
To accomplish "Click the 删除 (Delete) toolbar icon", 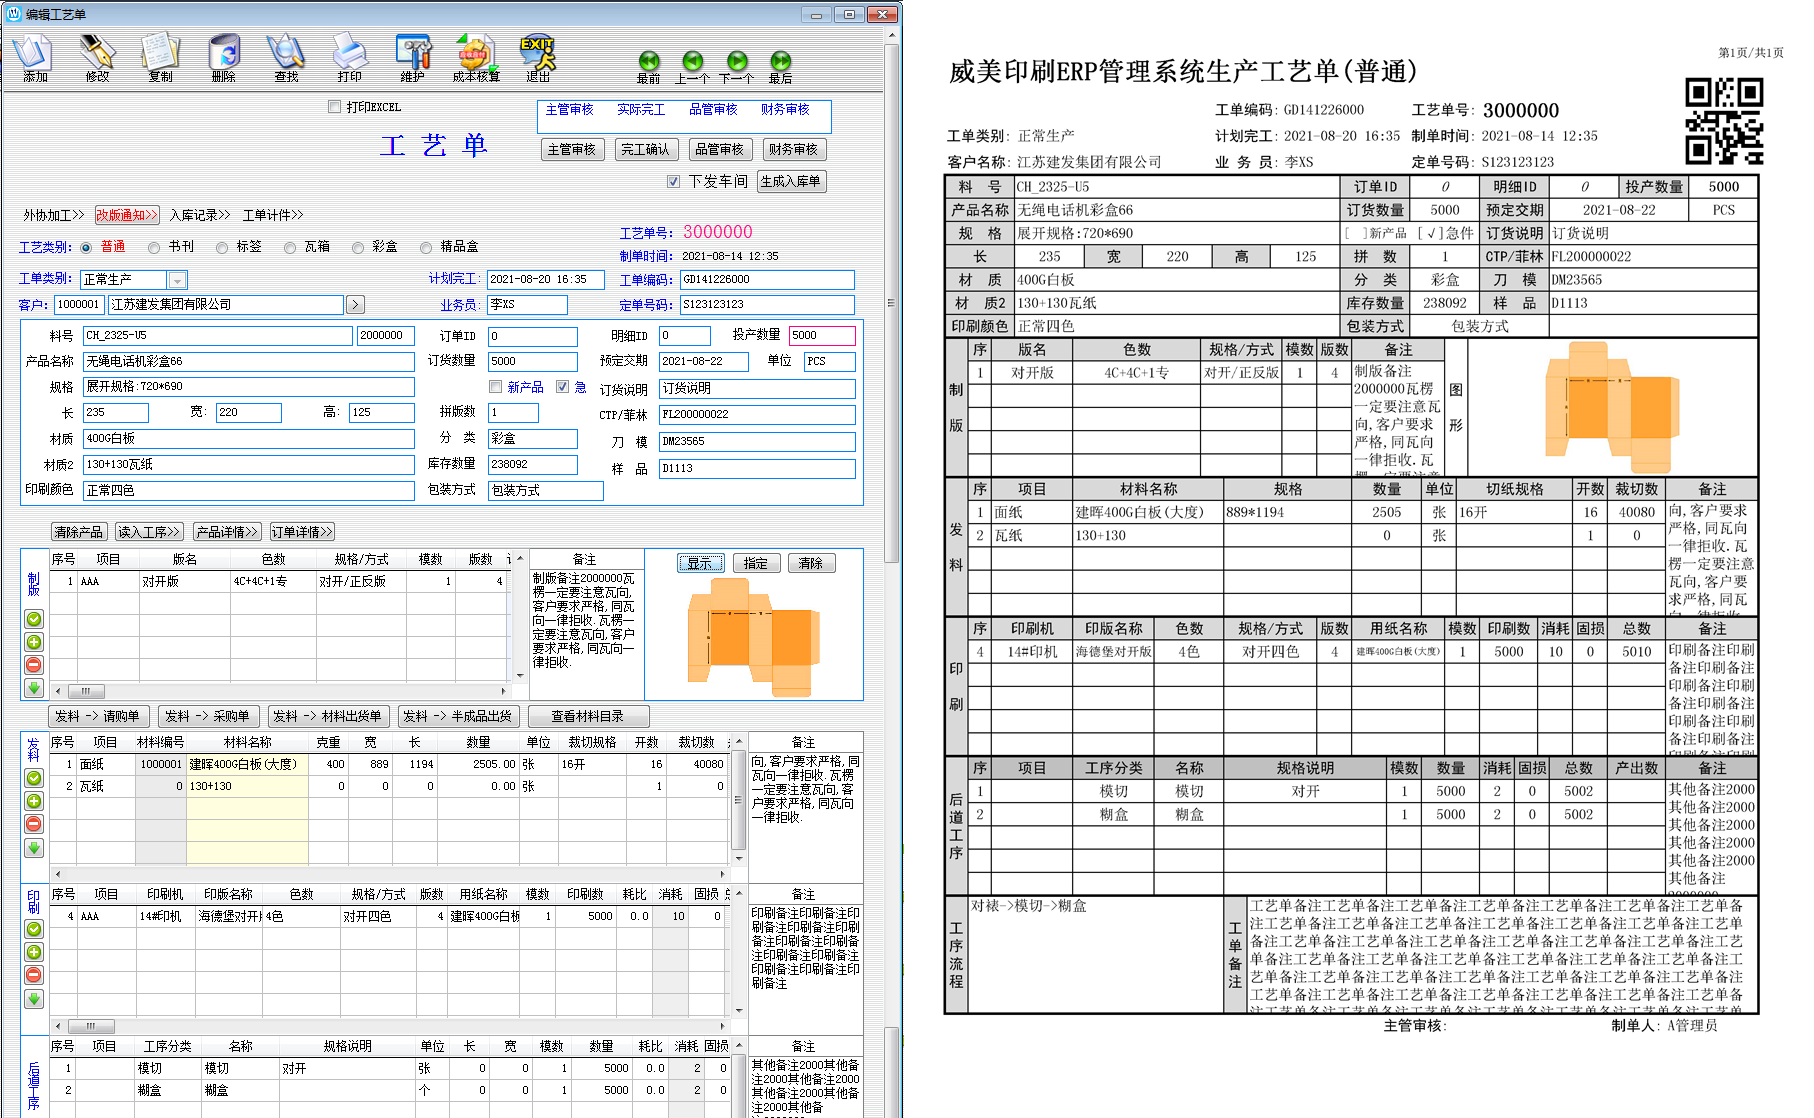I will (x=224, y=58).
